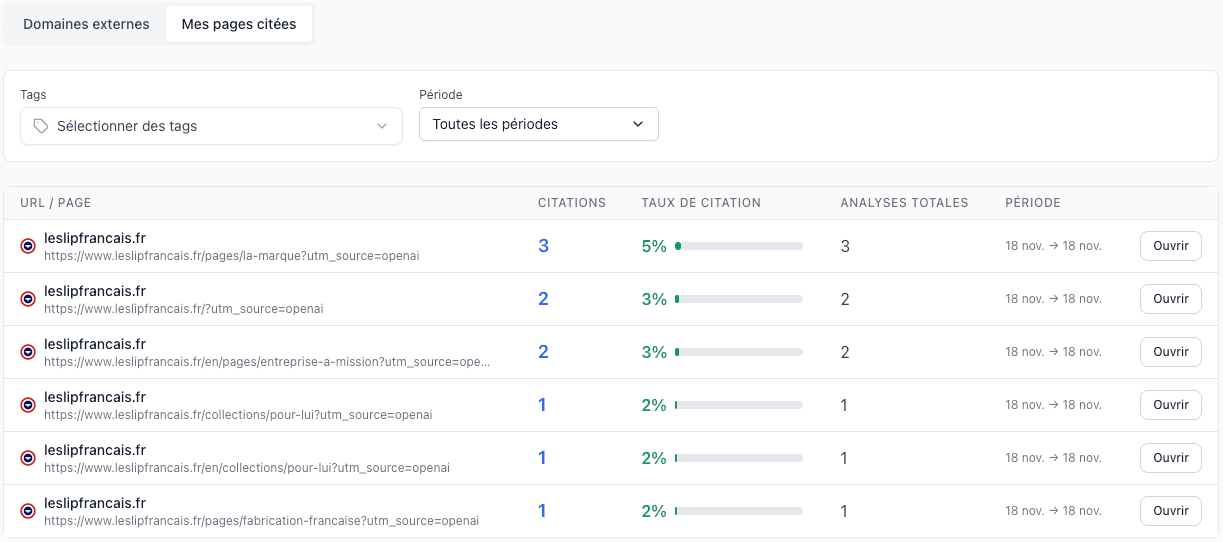
Task: Click the citation count 3 for la-marque page
Action: pyautogui.click(x=543, y=246)
